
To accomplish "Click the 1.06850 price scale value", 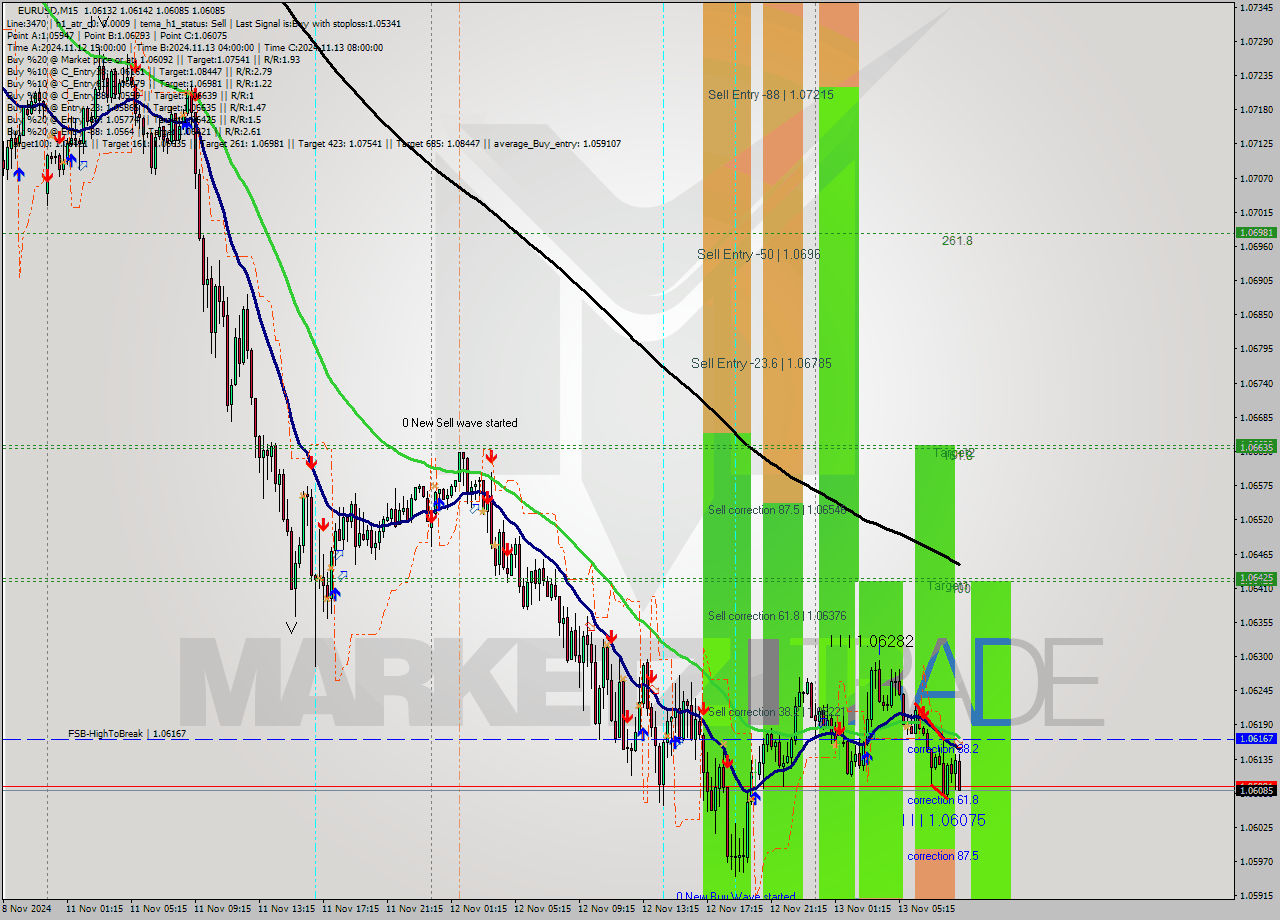I will [x=1256, y=314].
